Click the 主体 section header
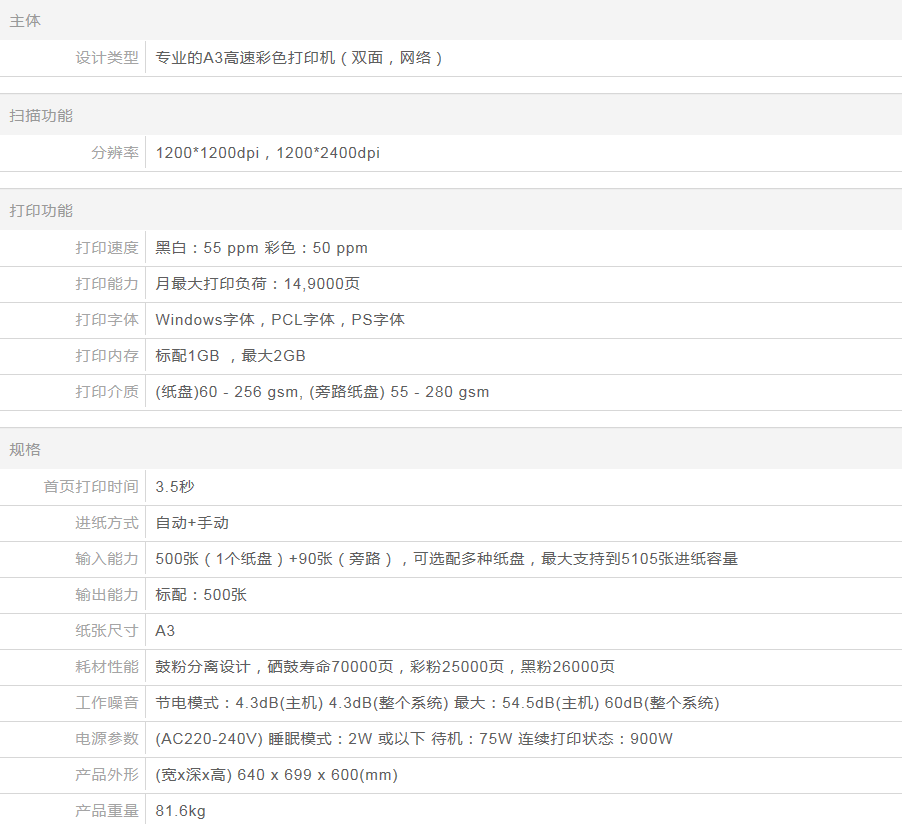This screenshot has height=824, width=902. (25, 21)
